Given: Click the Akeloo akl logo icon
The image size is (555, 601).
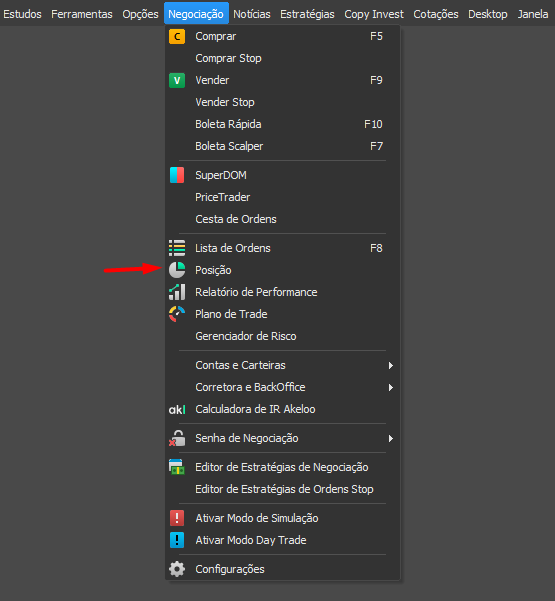Looking at the screenshot, I should [x=177, y=409].
